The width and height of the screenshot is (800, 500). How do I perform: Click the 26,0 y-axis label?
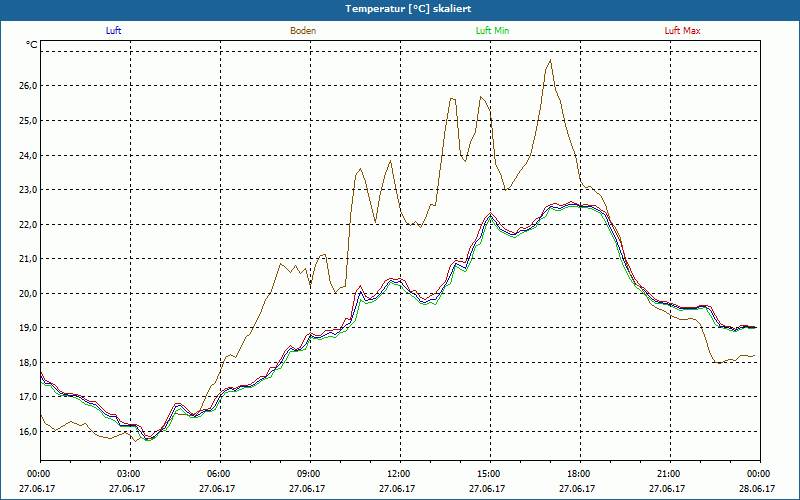[28, 86]
